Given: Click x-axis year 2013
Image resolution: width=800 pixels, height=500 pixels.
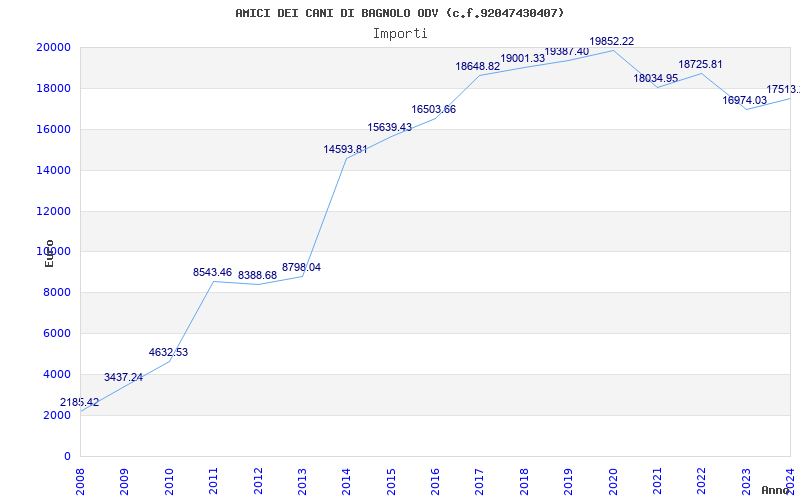Looking at the screenshot, I should coord(302,482).
